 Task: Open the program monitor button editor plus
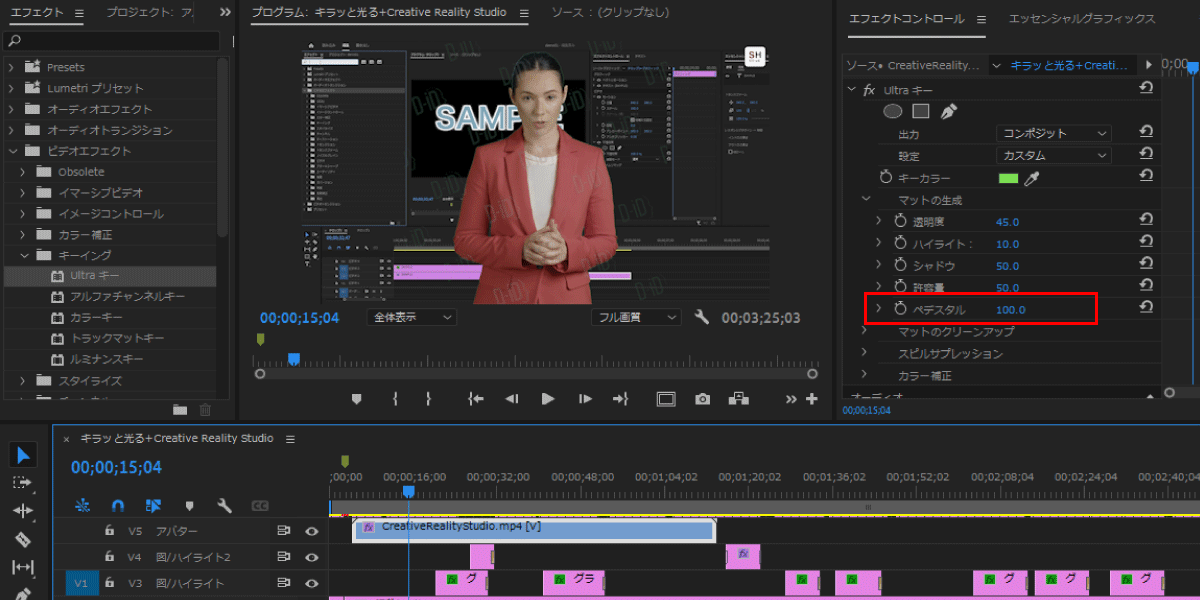pyautogui.click(x=812, y=399)
